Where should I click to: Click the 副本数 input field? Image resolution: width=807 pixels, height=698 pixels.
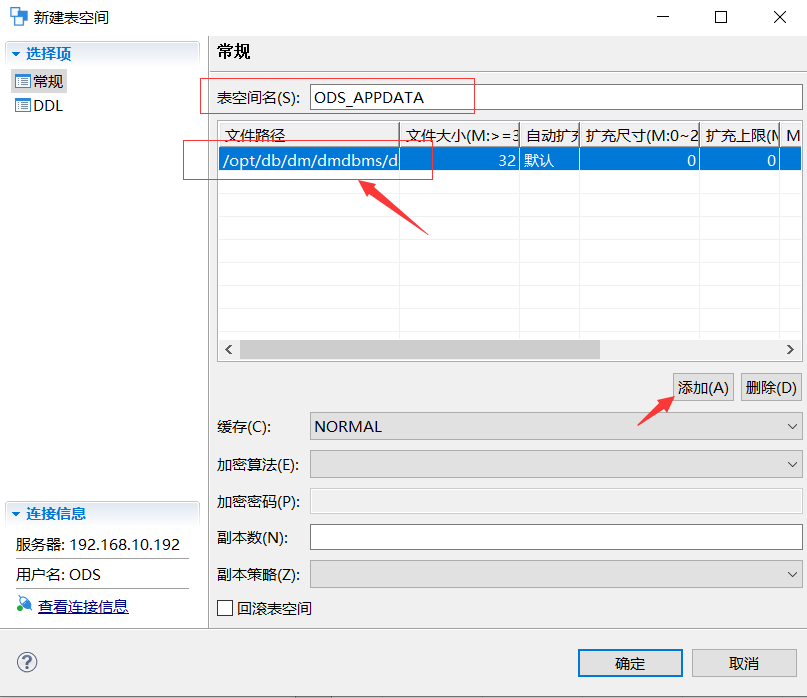(x=556, y=537)
